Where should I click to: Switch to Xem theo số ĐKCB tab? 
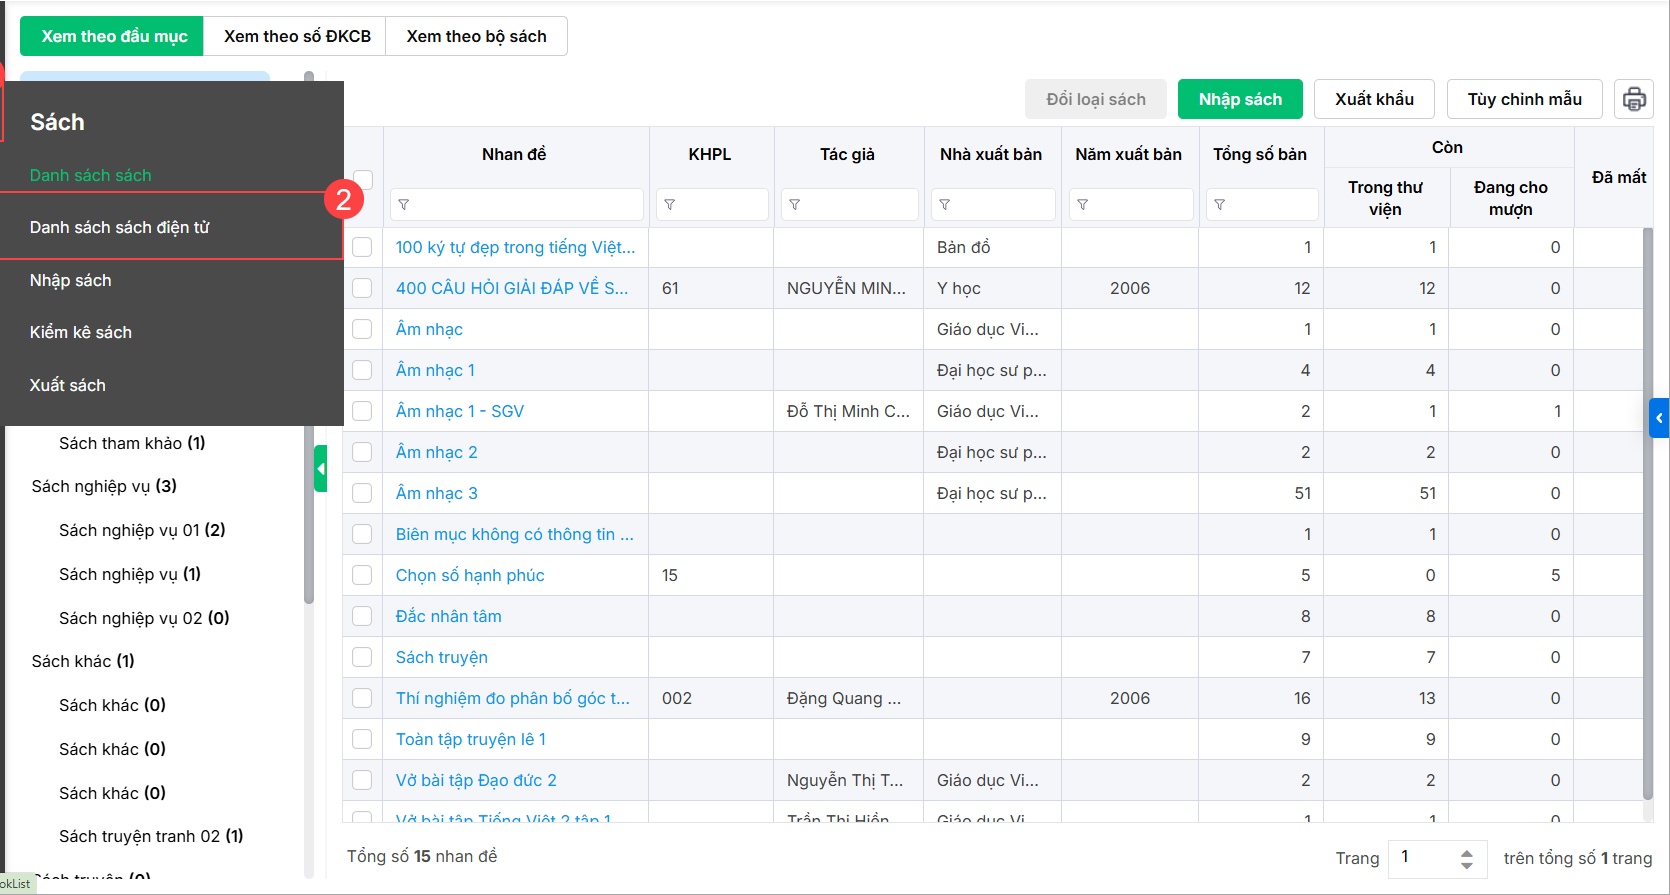pos(297,36)
